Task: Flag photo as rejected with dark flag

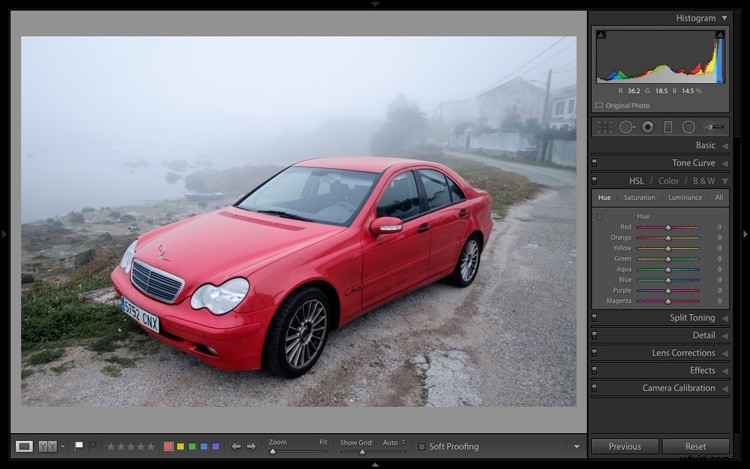Action: point(93,446)
